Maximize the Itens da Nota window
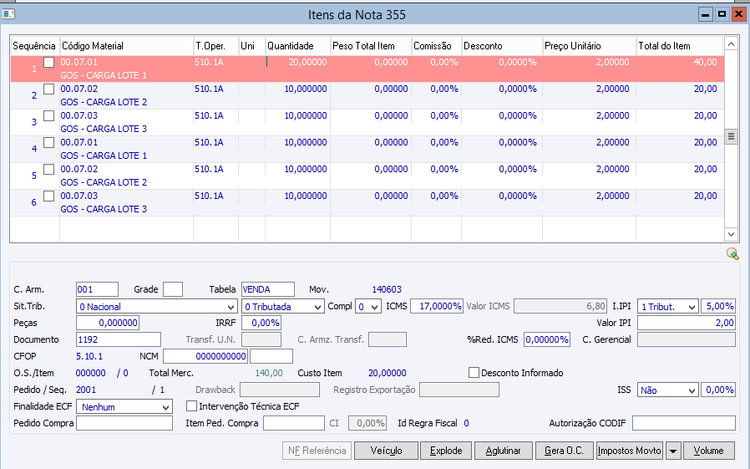 coord(721,16)
